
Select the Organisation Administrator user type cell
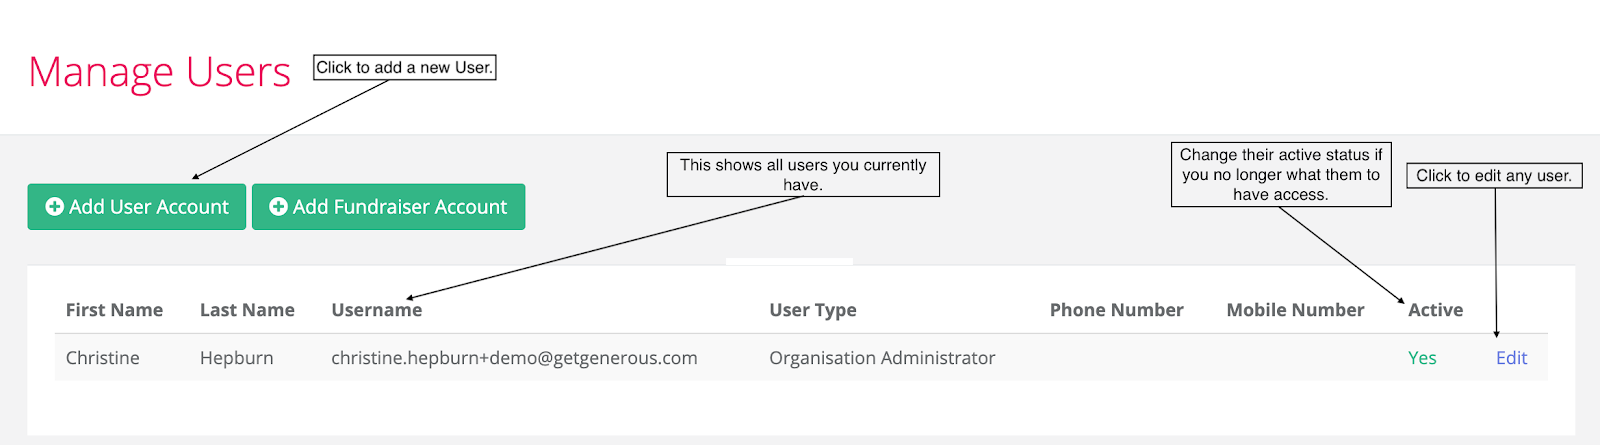(x=882, y=358)
